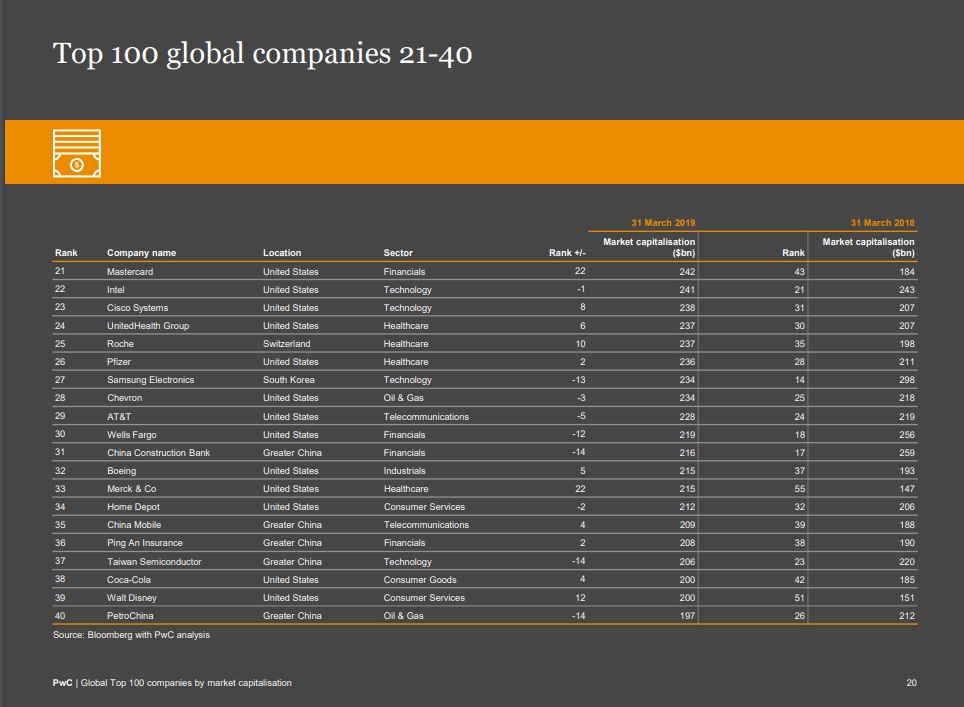Image resolution: width=964 pixels, height=707 pixels.
Task: Click 2018 rank '55' in Merck row
Action: coord(799,489)
